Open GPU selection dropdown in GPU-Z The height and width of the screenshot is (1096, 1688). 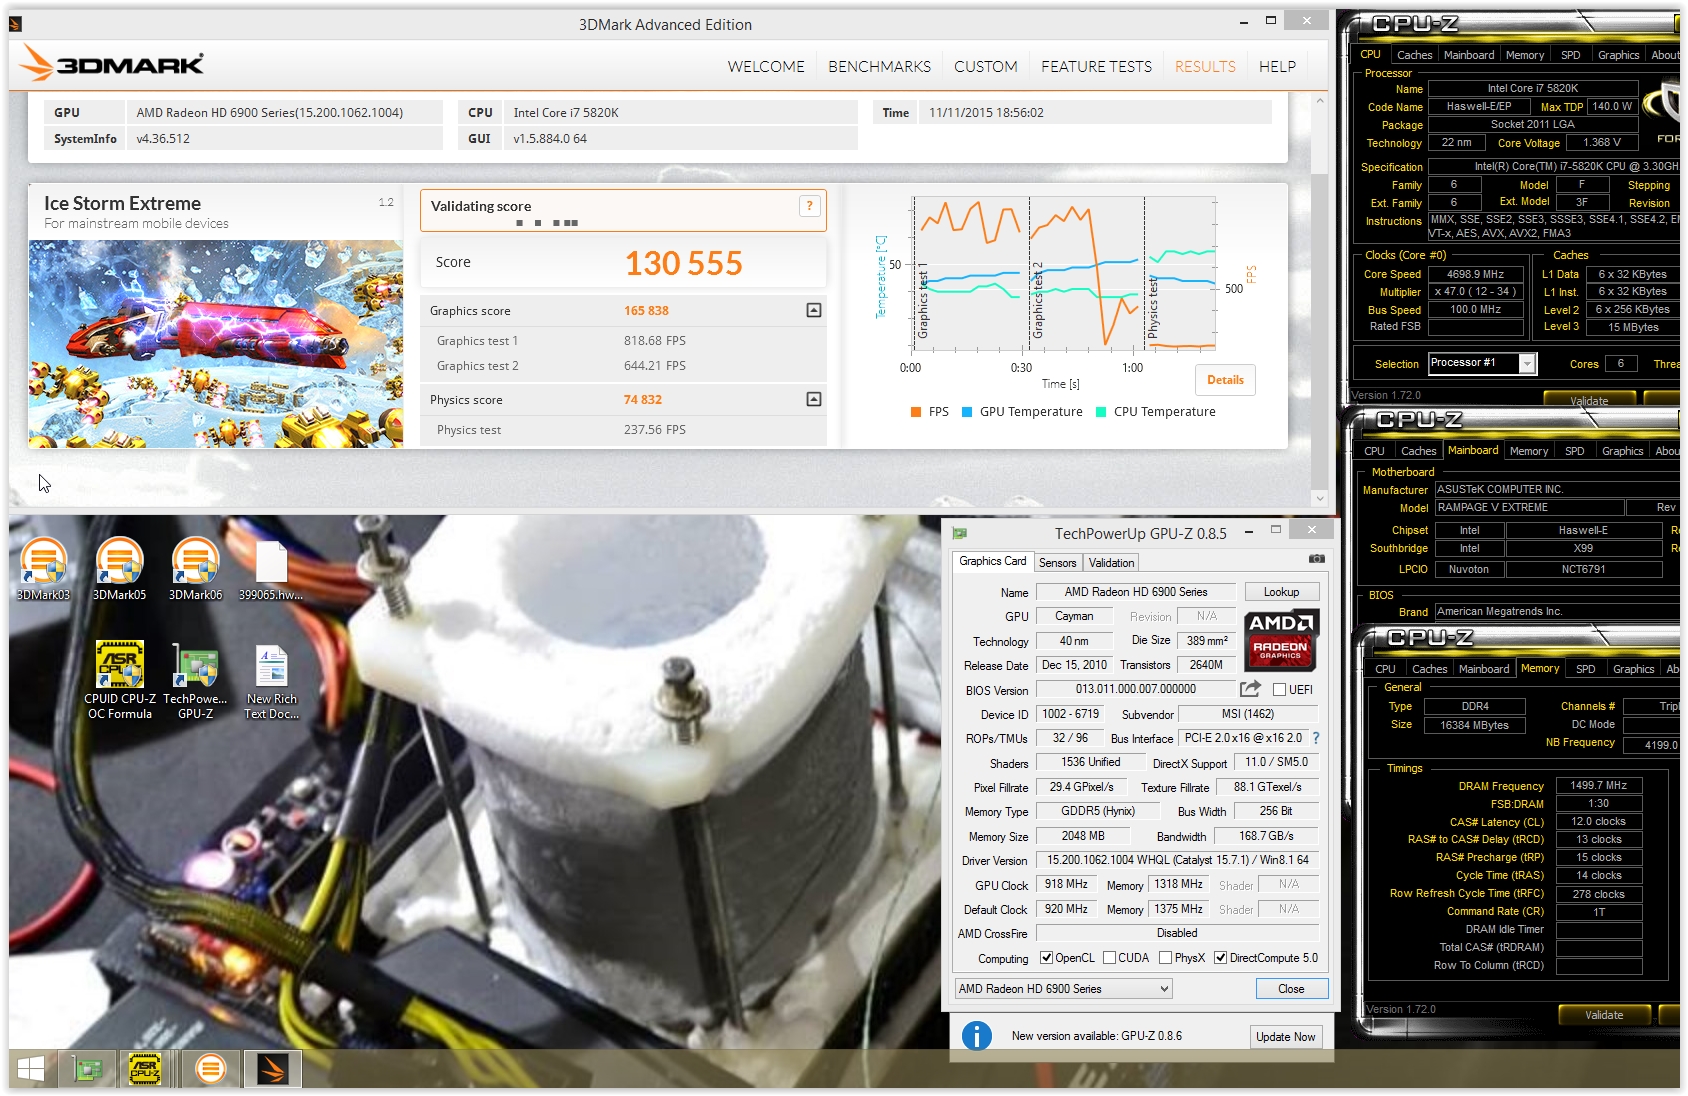(x=1063, y=989)
